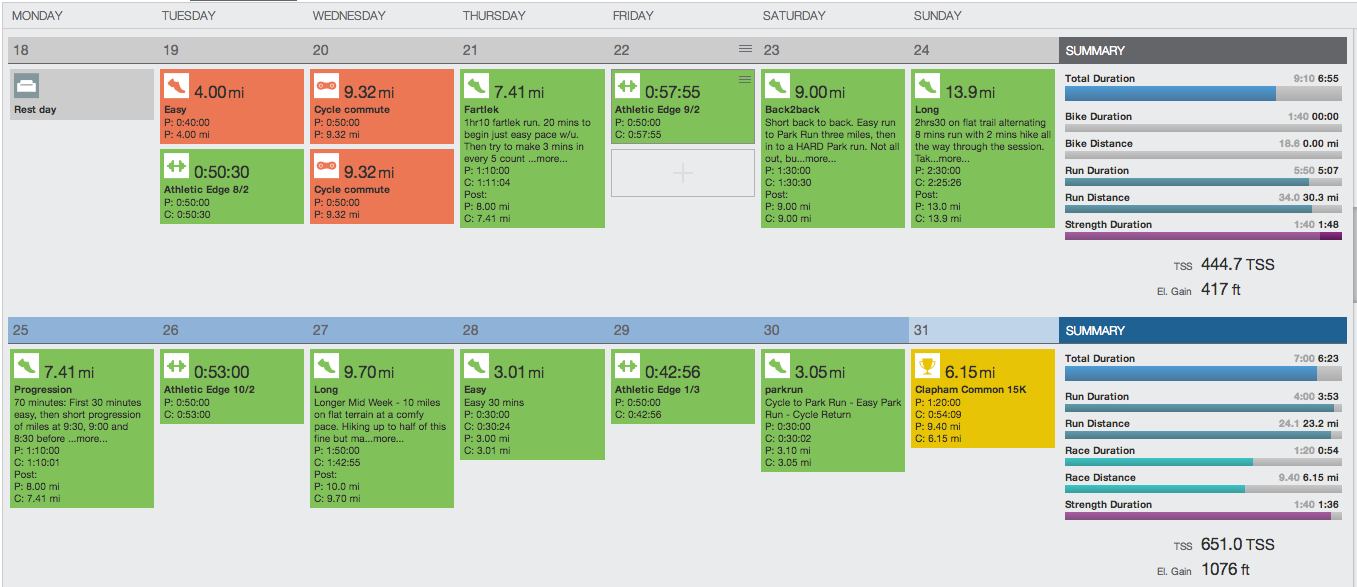The width and height of the screenshot is (1357, 587).
Task: Click the Race Distance bar in second summary
Action: (x=1203, y=489)
